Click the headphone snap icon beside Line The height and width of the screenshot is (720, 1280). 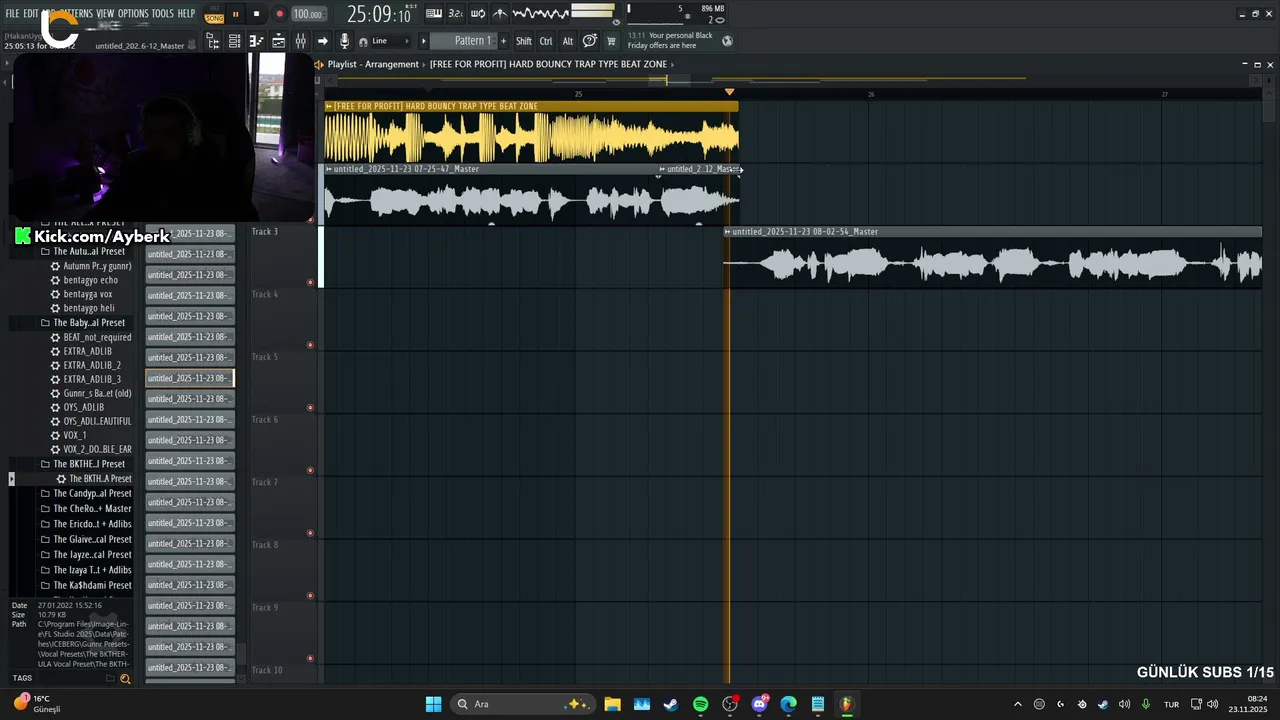pyautogui.click(x=363, y=41)
